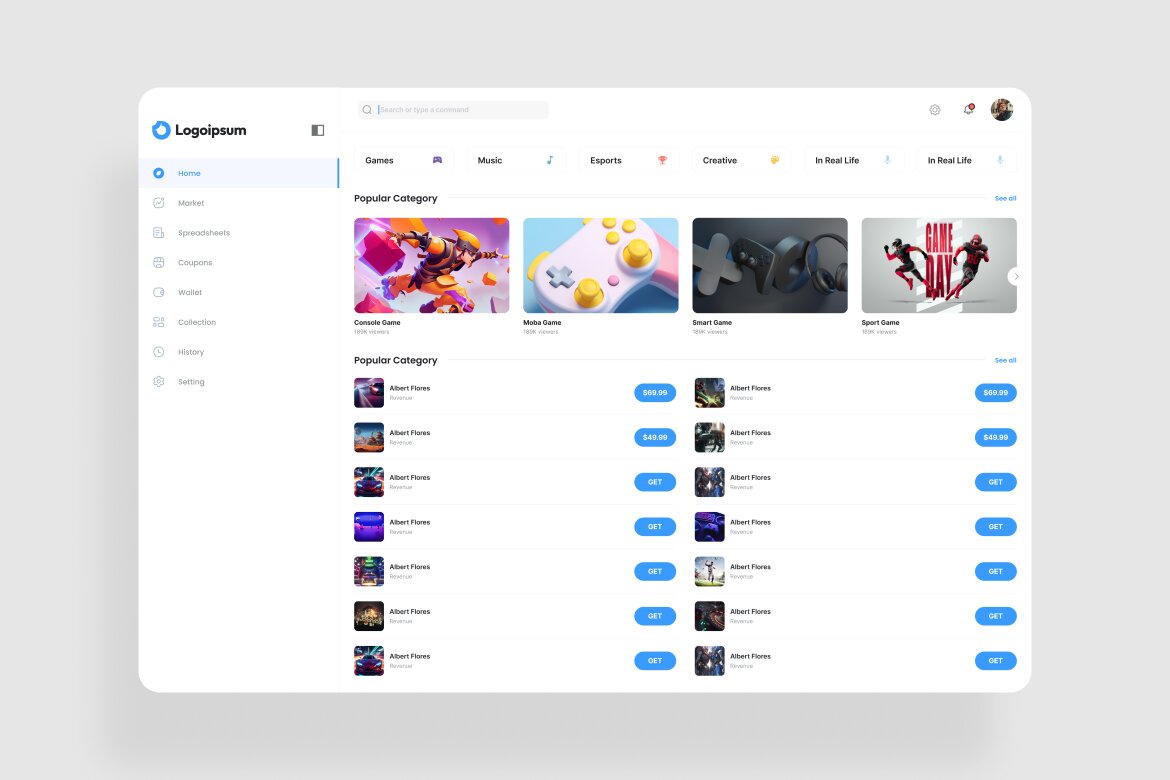Open the Moba Game category thumbnail
1170x780 pixels.
coord(600,265)
